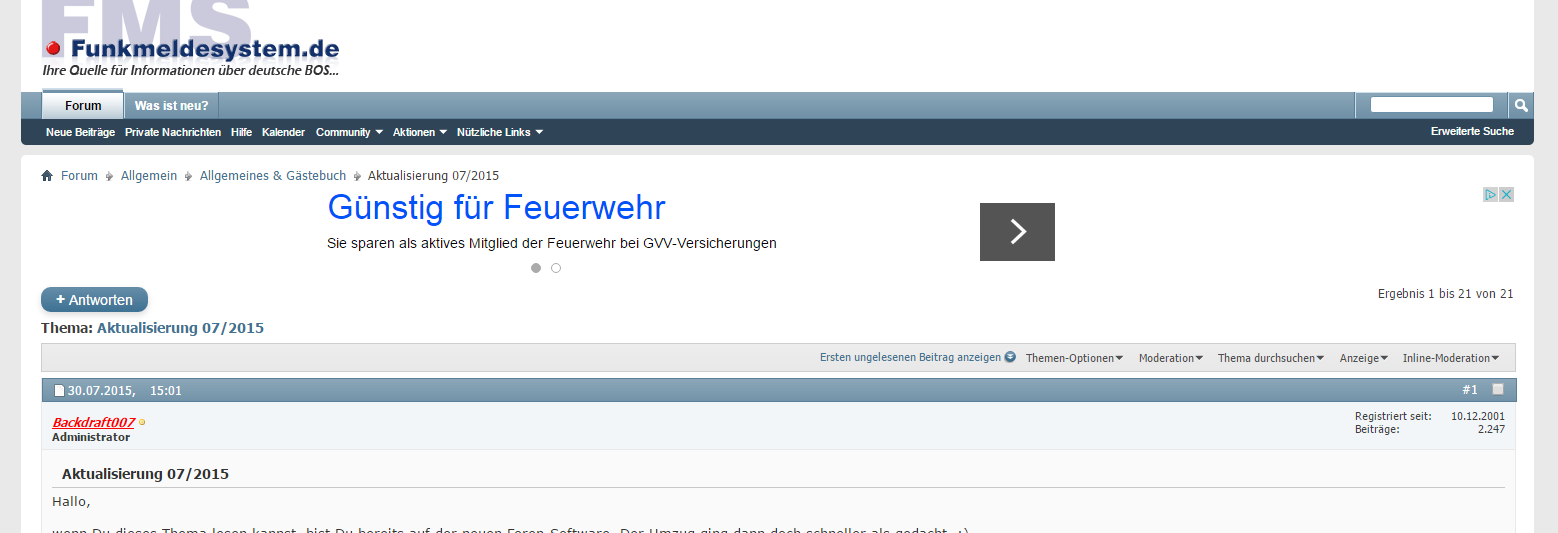Viewport: 1558px width, 533px height.
Task: Open Private Nachrichten in the navbar
Action: [x=173, y=132]
